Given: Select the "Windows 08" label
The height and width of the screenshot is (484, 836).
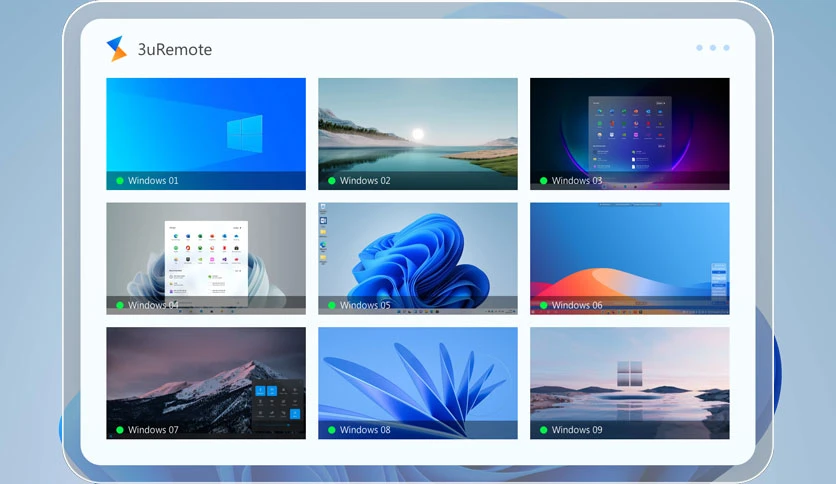Looking at the screenshot, I should click(365, 430).
